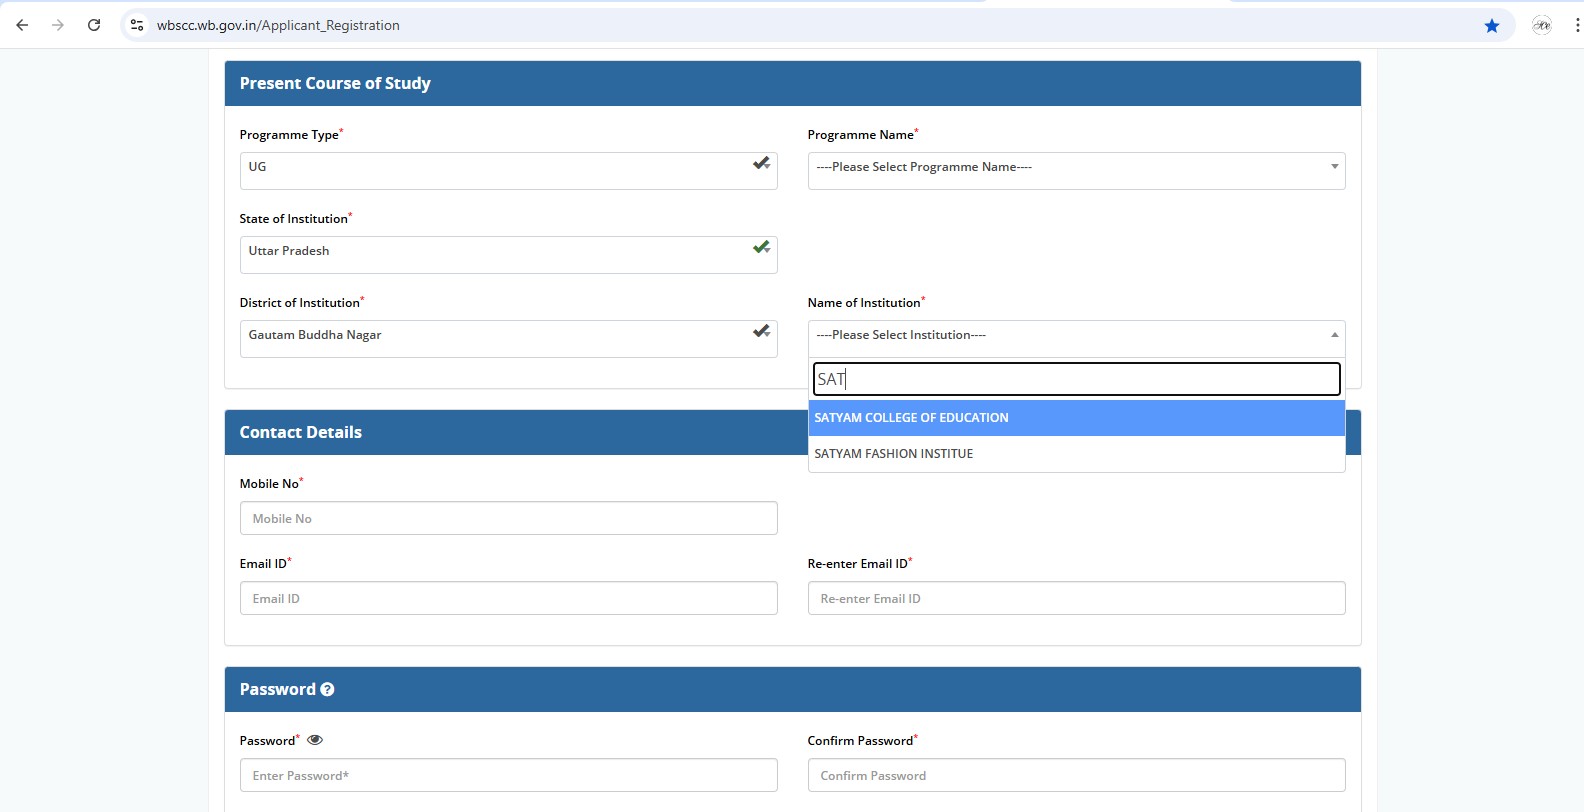Click the browser back arrow

click(22, 25)
